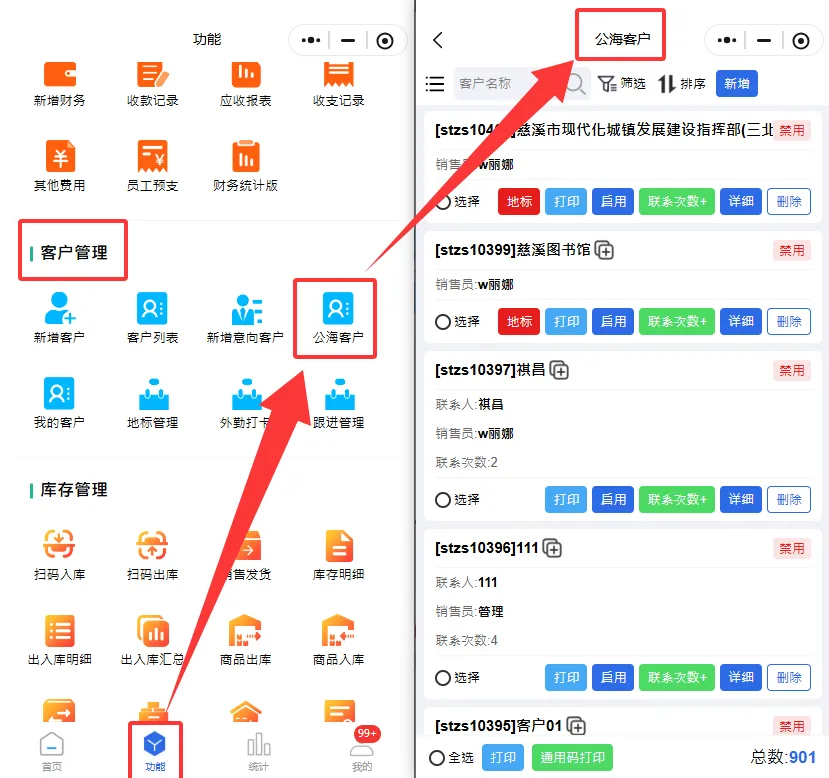This screenshot has height=778, width=829.
Task: Click the green 通用码打印 button
Action: (572, 758)
